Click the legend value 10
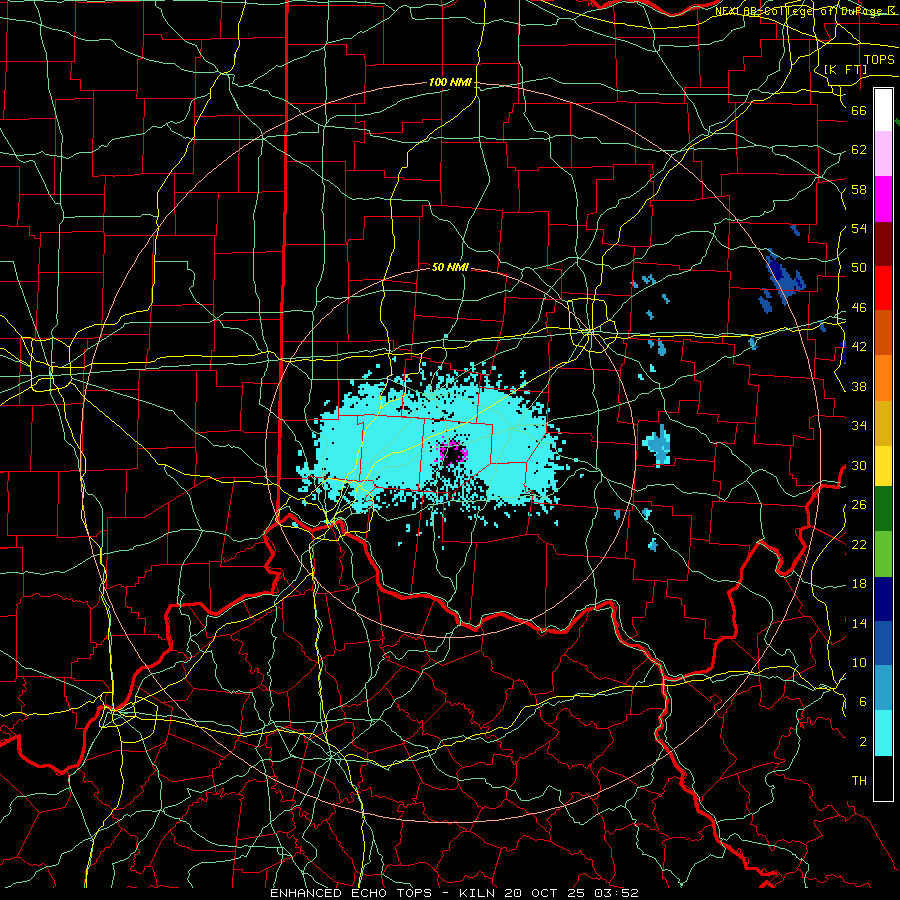The height and width of the screenshot is (900, 900). pyautogui.click(x=859, y=662)
